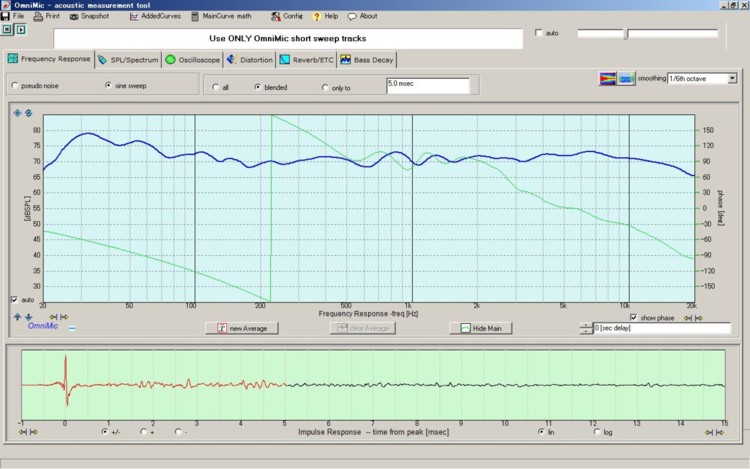Switch to the Reverb/ETC tab

(x=306, y=60)
